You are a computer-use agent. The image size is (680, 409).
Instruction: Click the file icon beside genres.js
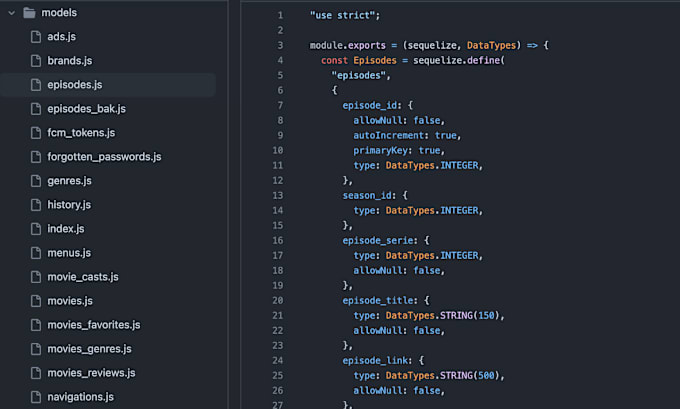(36, 181)
